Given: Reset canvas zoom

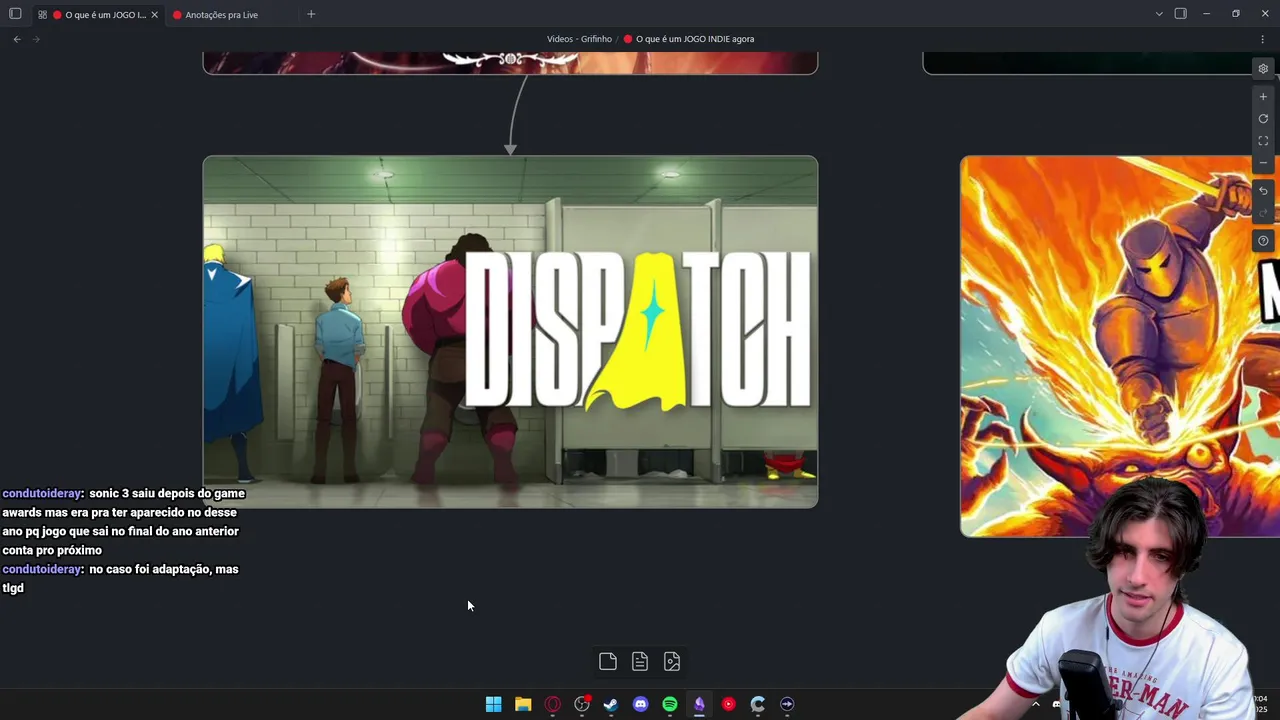Looking at the screenshot, I should [x=1263, y=119].
